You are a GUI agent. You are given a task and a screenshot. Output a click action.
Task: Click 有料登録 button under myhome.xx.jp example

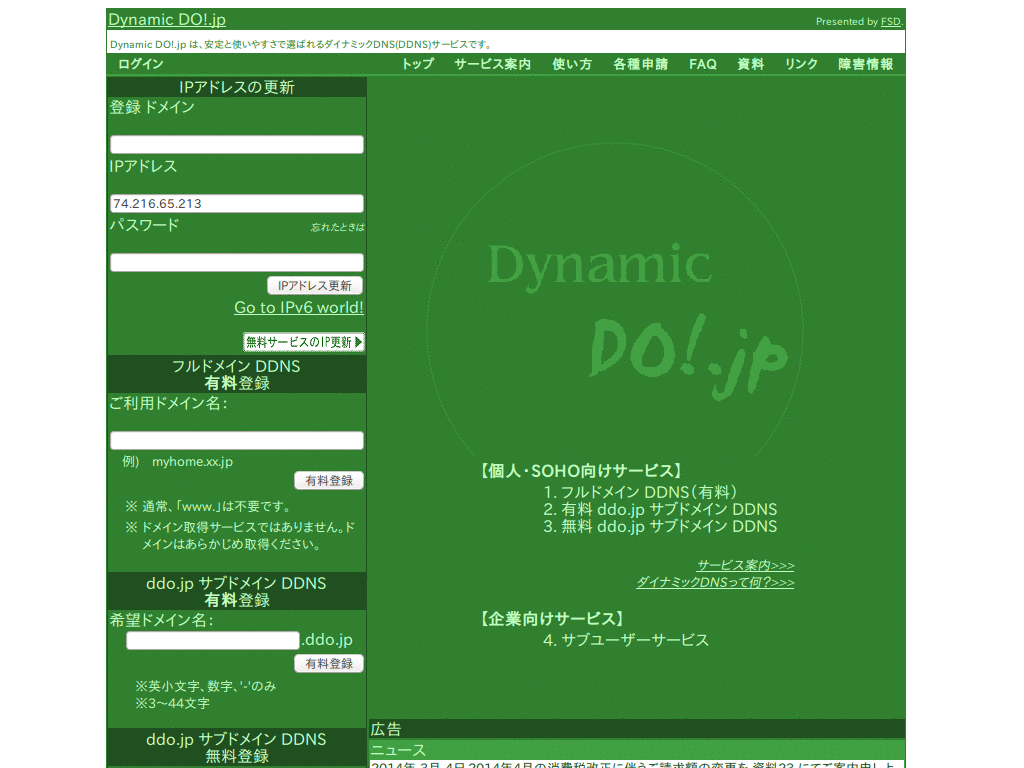coord(329,481)
